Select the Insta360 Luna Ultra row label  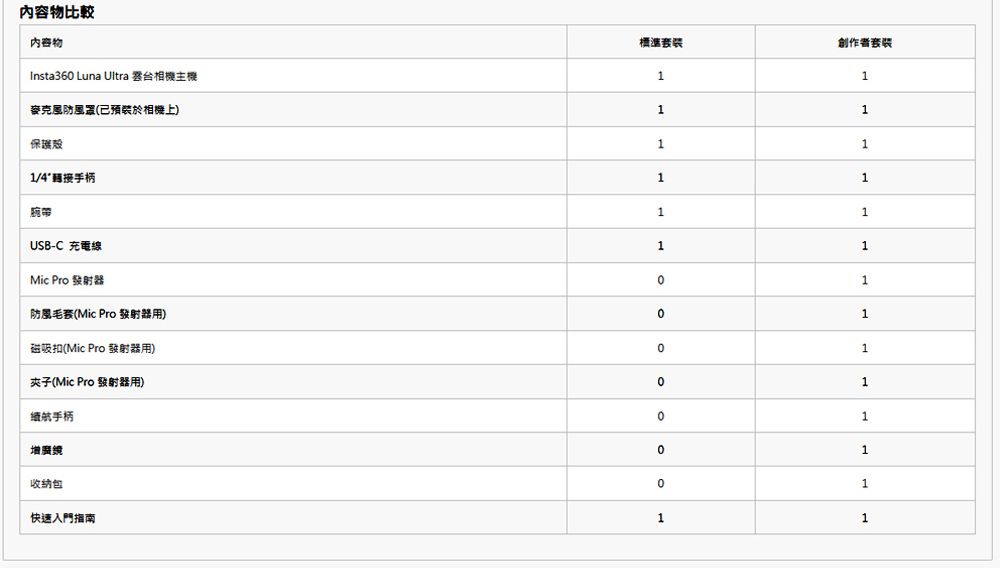point(114,76)
